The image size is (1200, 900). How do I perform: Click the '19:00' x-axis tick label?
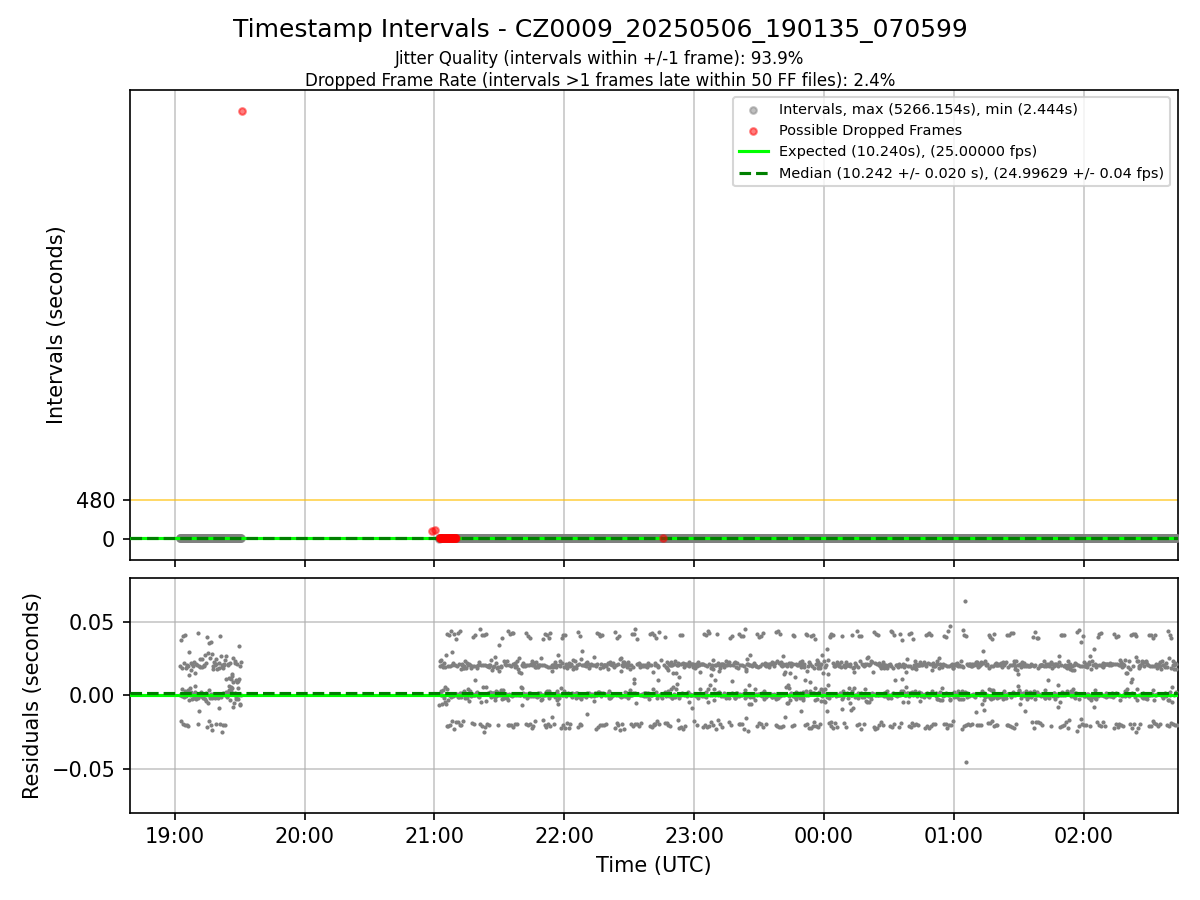pos(175,834)
